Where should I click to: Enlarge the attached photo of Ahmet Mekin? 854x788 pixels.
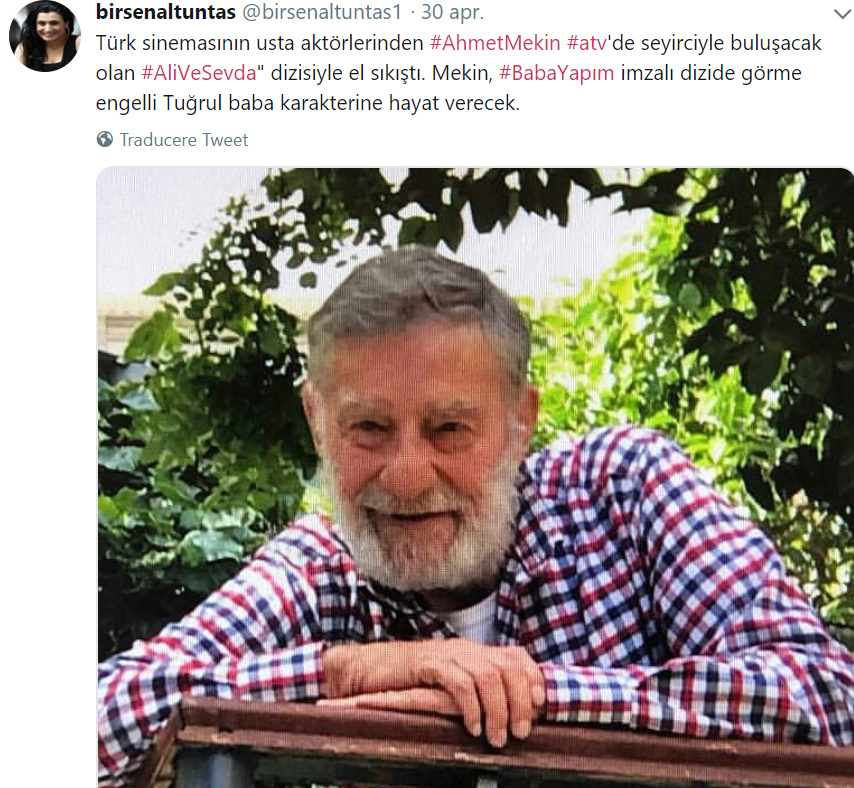(475, 478)
